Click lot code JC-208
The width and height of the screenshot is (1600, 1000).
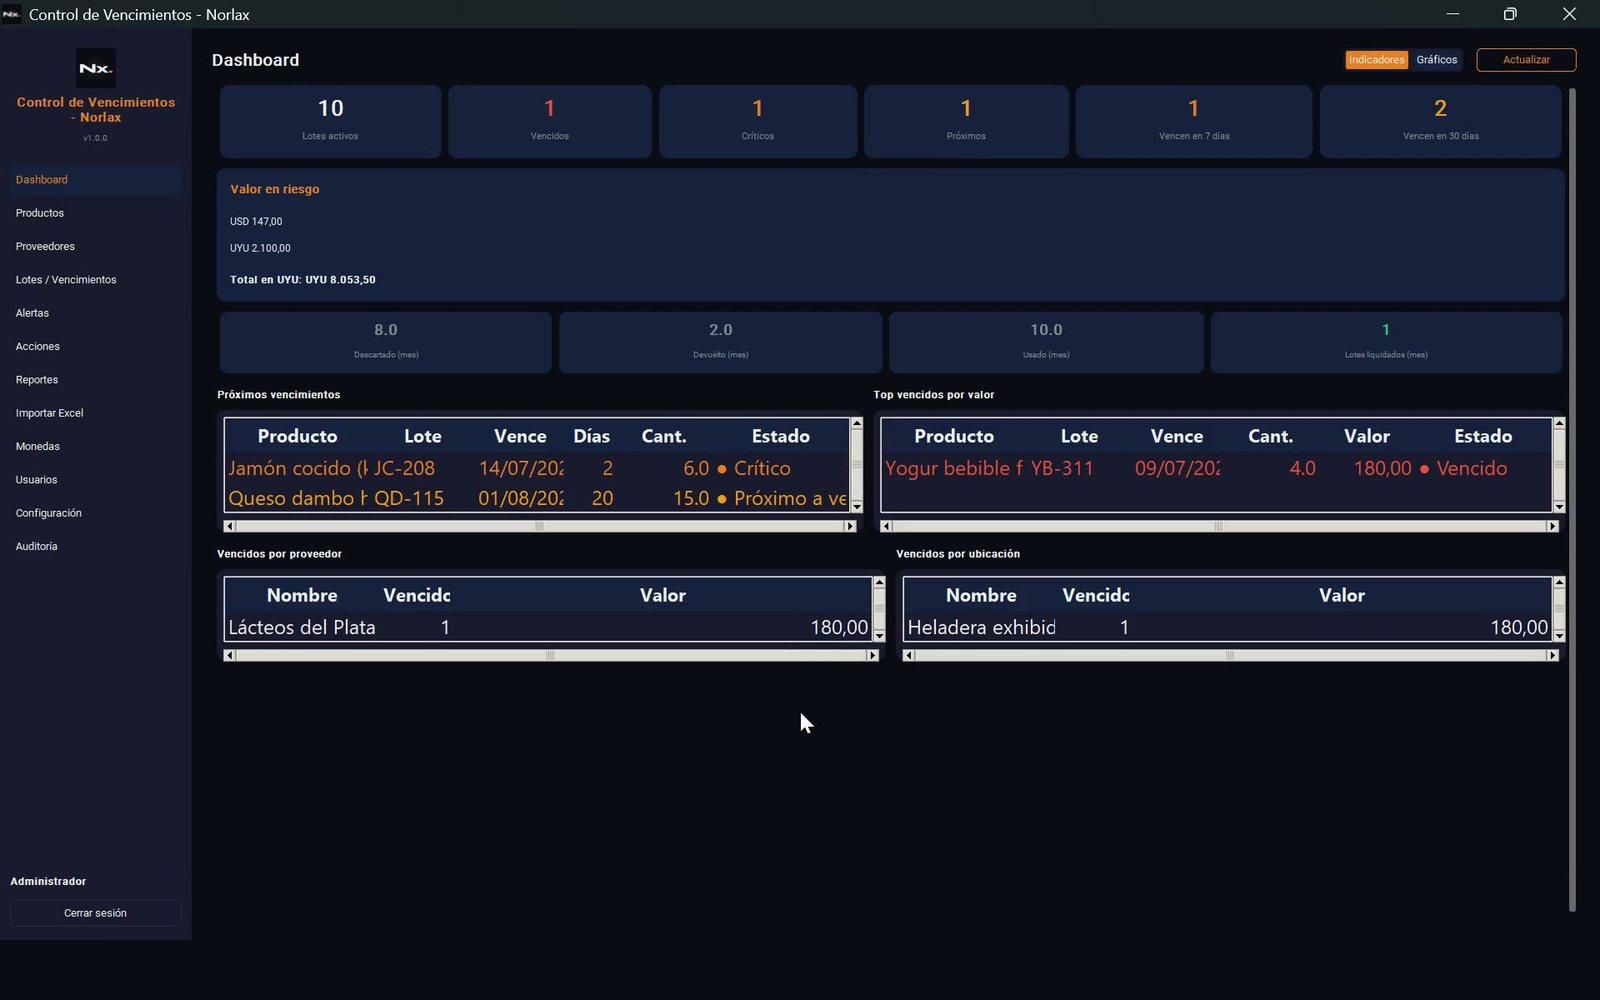404,468
